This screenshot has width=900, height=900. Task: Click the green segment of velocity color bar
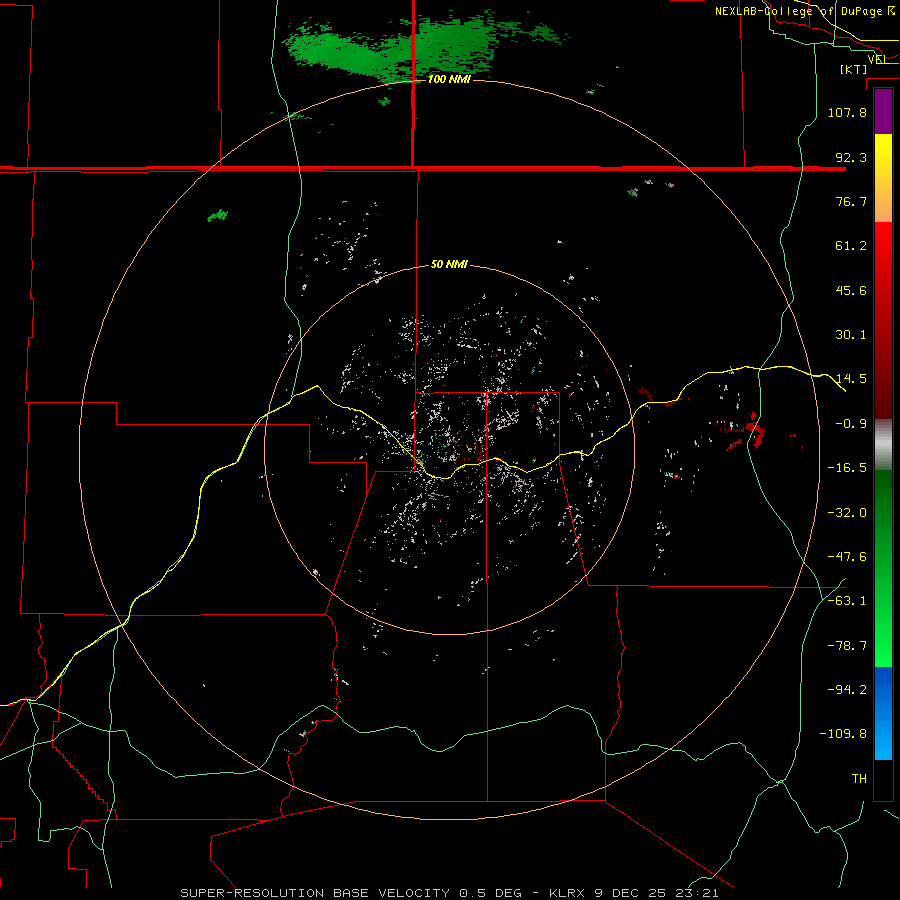[883, 568]
